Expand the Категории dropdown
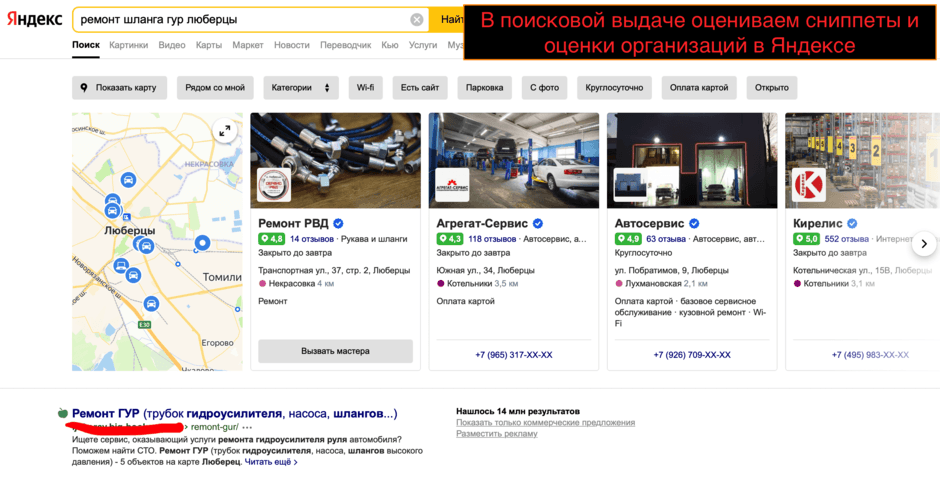This screenshot has height=483, width=940. [x=301, y=87]
